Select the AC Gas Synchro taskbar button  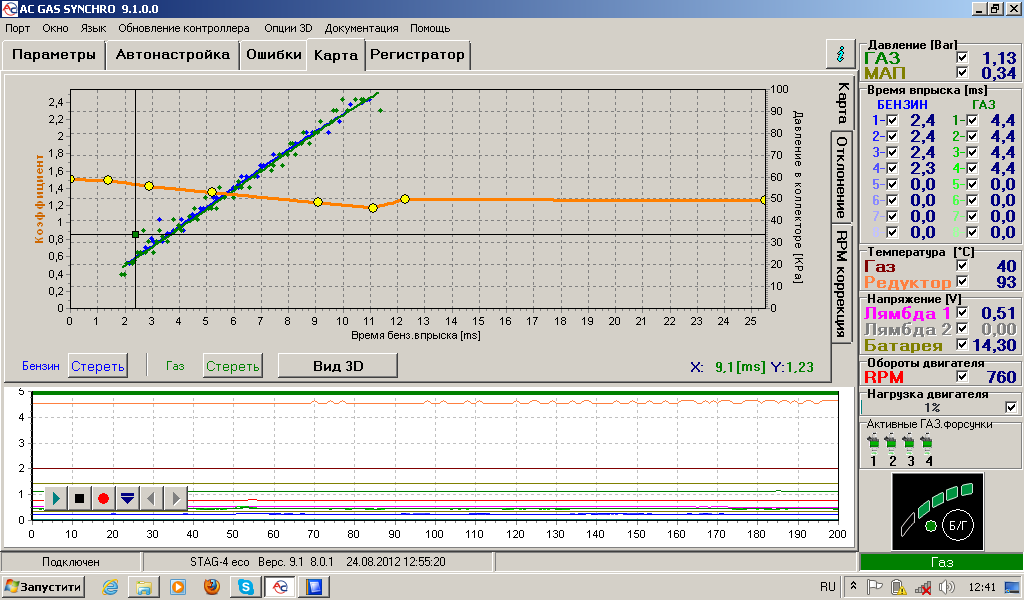[x=280, y=587]
